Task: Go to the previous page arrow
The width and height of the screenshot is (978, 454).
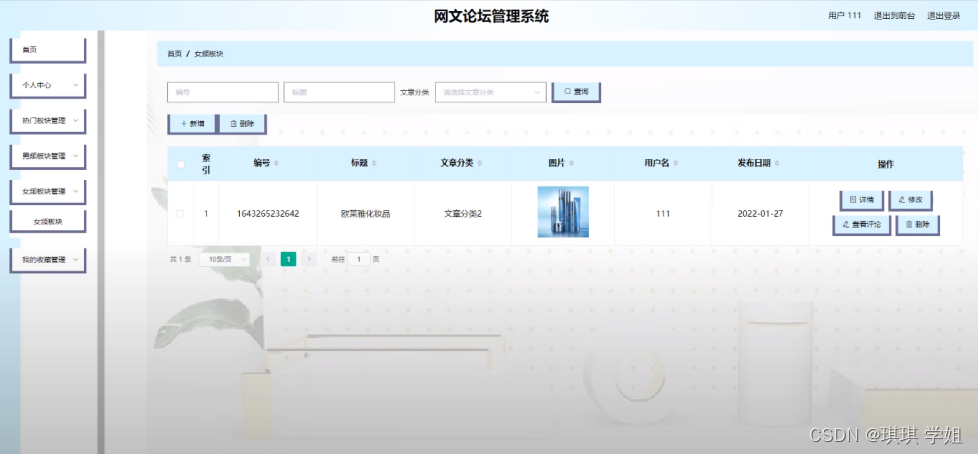Action: click(268, 259)
